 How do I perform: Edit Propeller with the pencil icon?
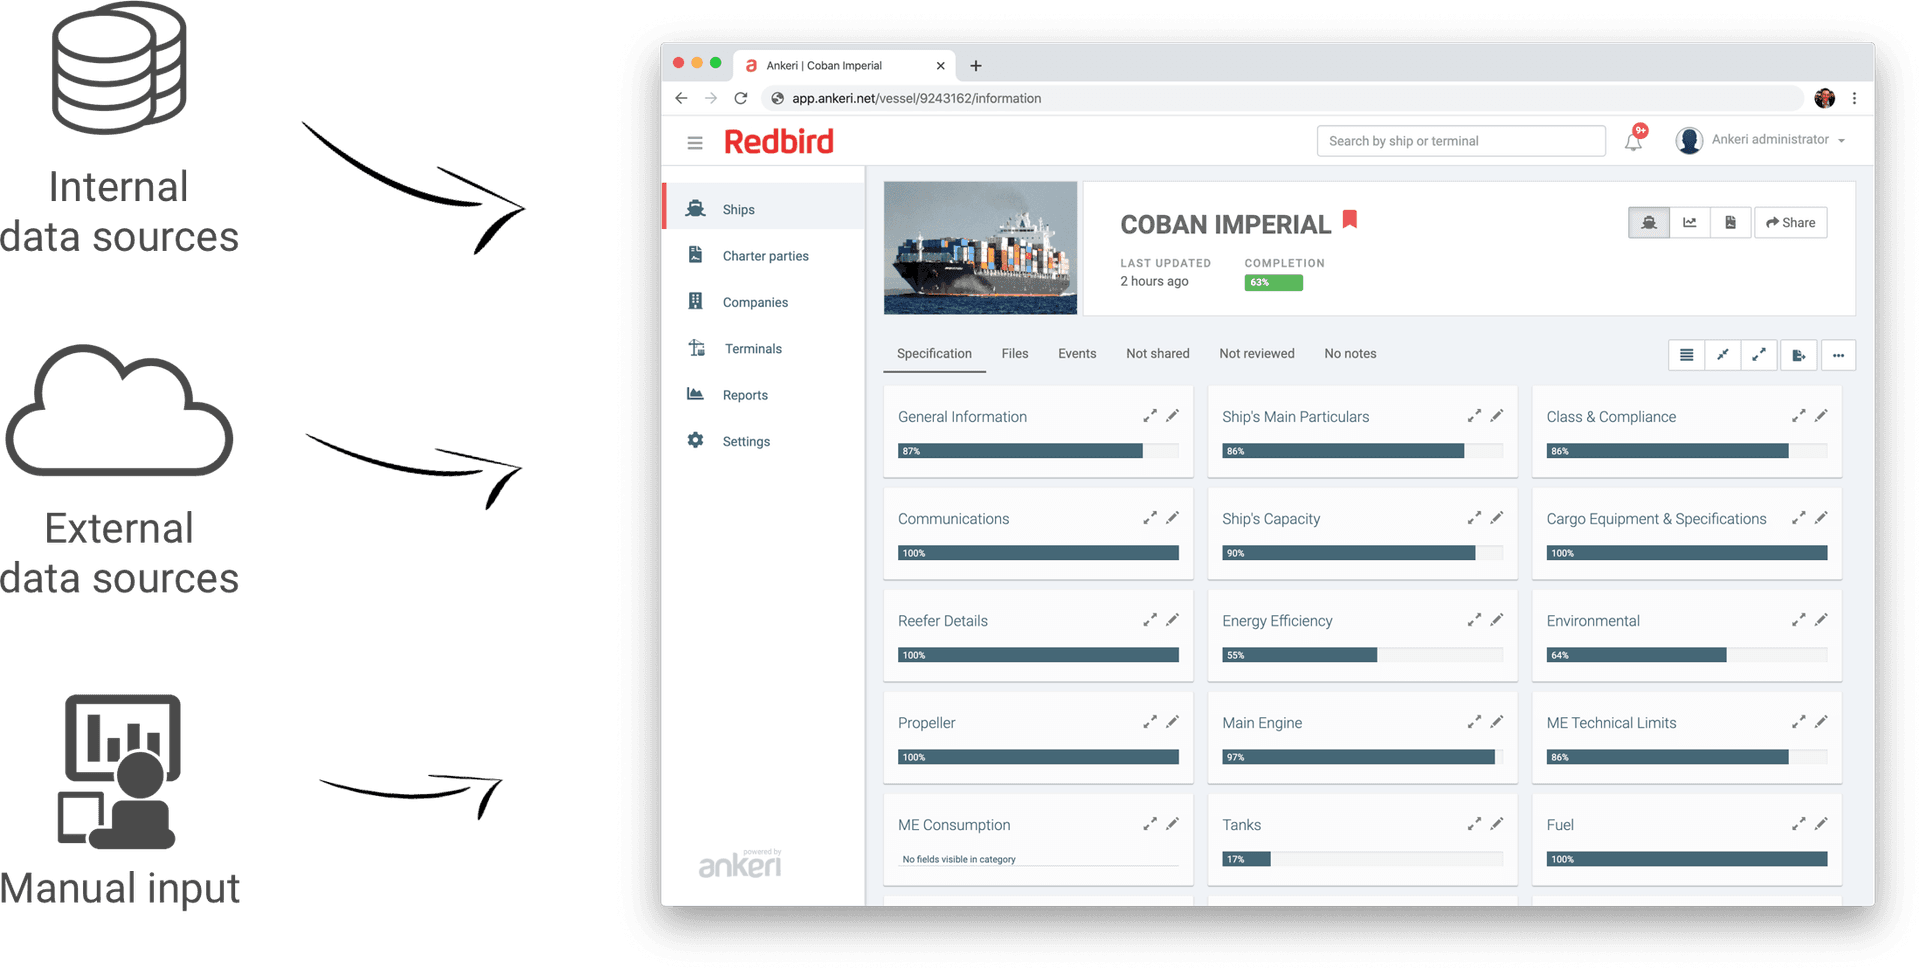point(1173,722)
